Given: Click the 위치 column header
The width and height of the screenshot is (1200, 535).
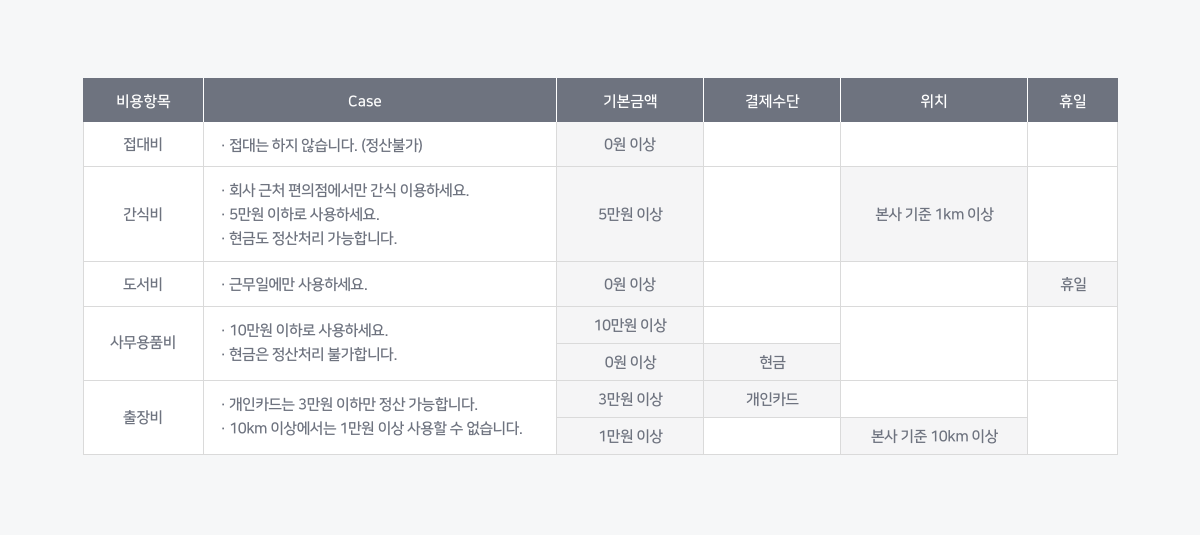Looking at the screenshot, I should pos(934,101).
